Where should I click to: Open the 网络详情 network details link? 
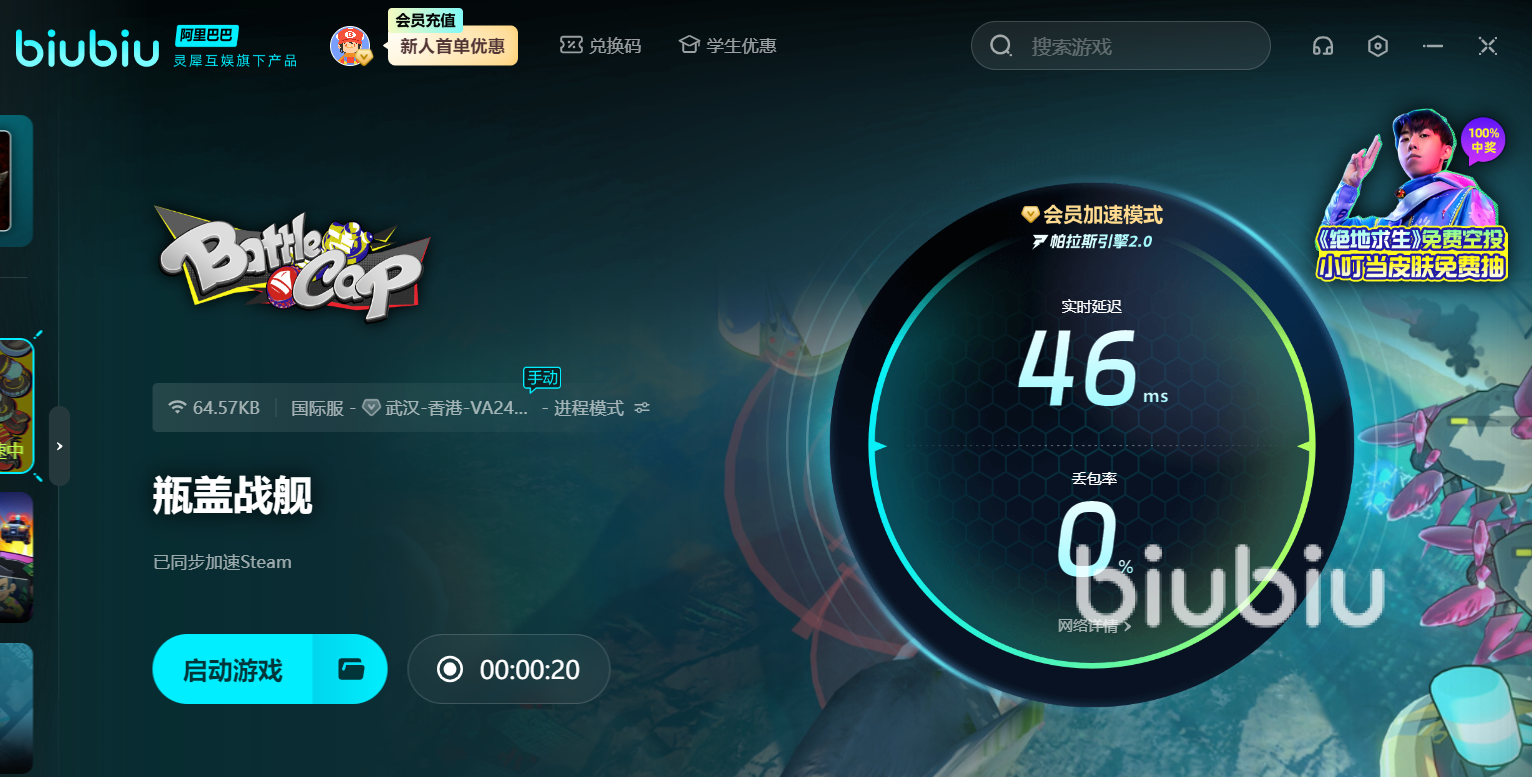[1094, 626]
